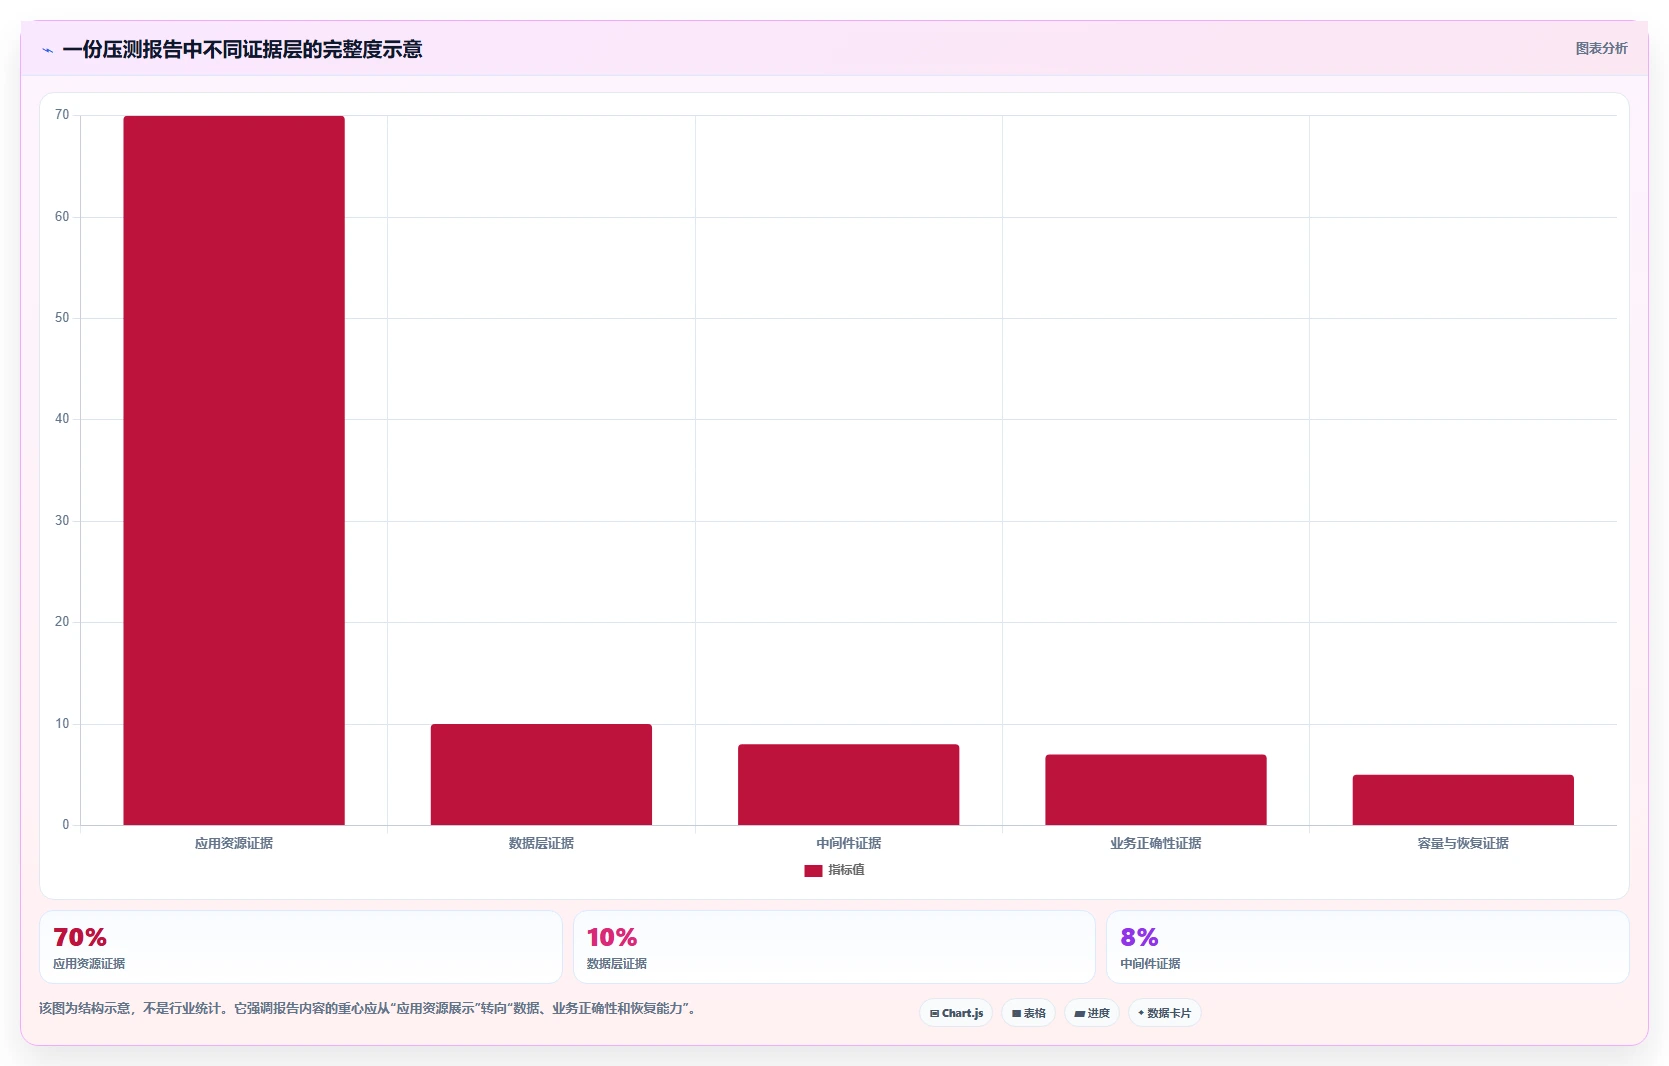Viewport: 1669px width, 1066px height.
Task: Click the 数据层证据 x-axis label
Action: tap(541, 843)
